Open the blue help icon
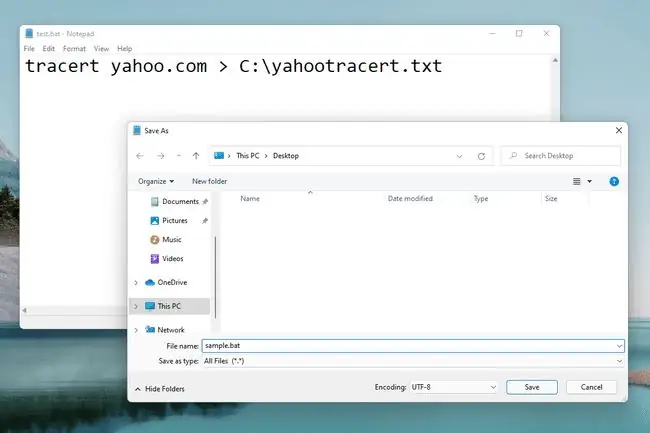 pos(614,181)
